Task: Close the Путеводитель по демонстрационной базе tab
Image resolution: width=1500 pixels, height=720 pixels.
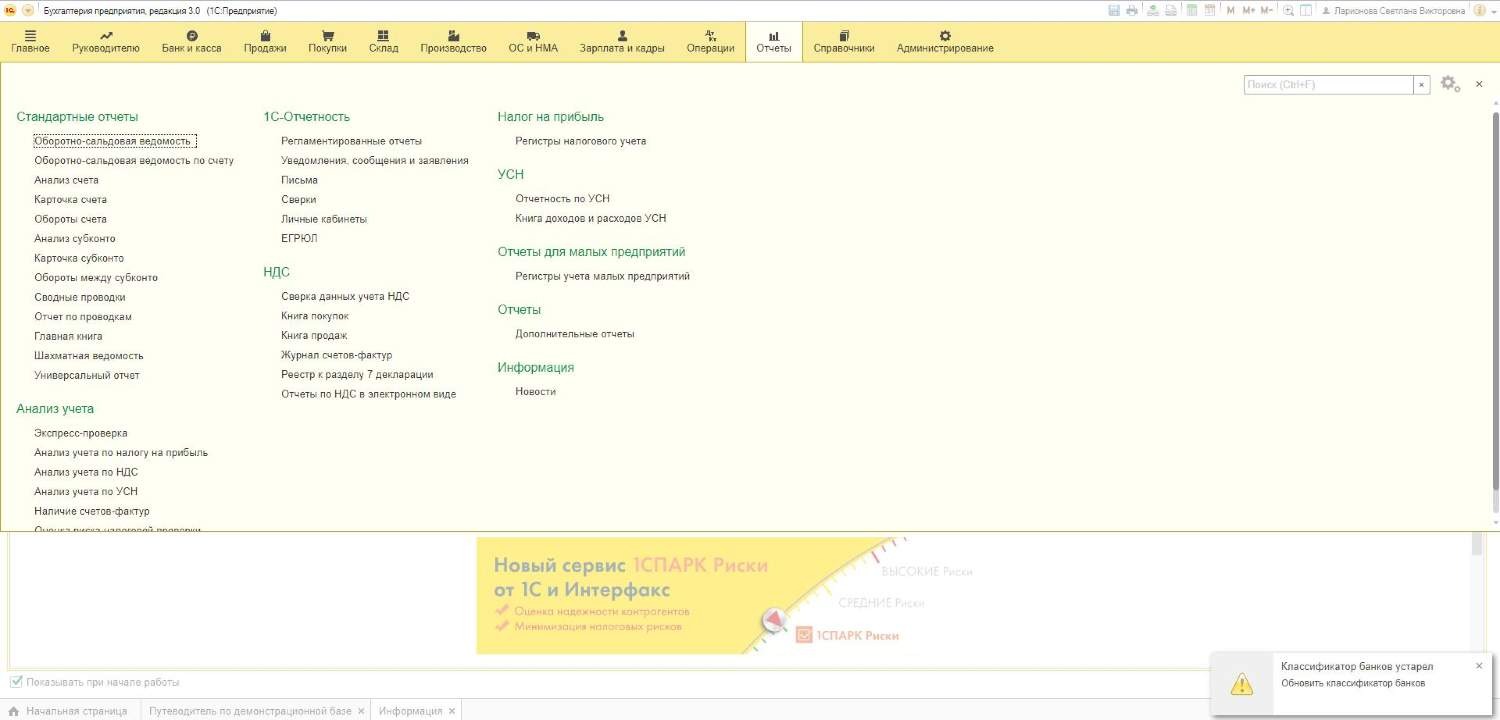Action: click(361, 711)
